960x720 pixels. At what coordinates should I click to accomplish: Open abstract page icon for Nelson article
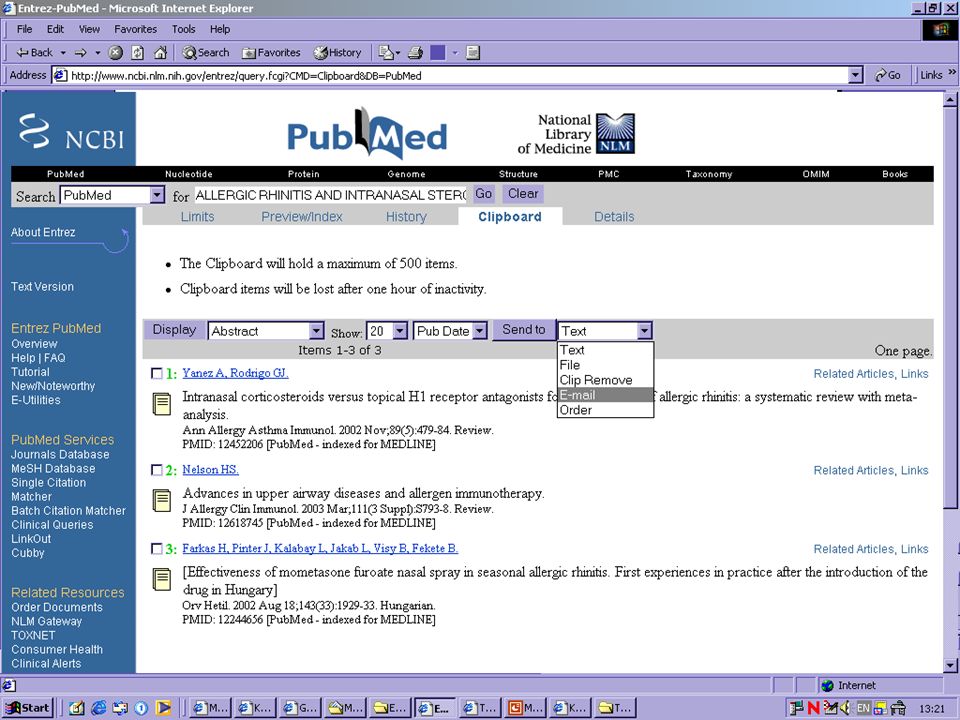[162, 501]
